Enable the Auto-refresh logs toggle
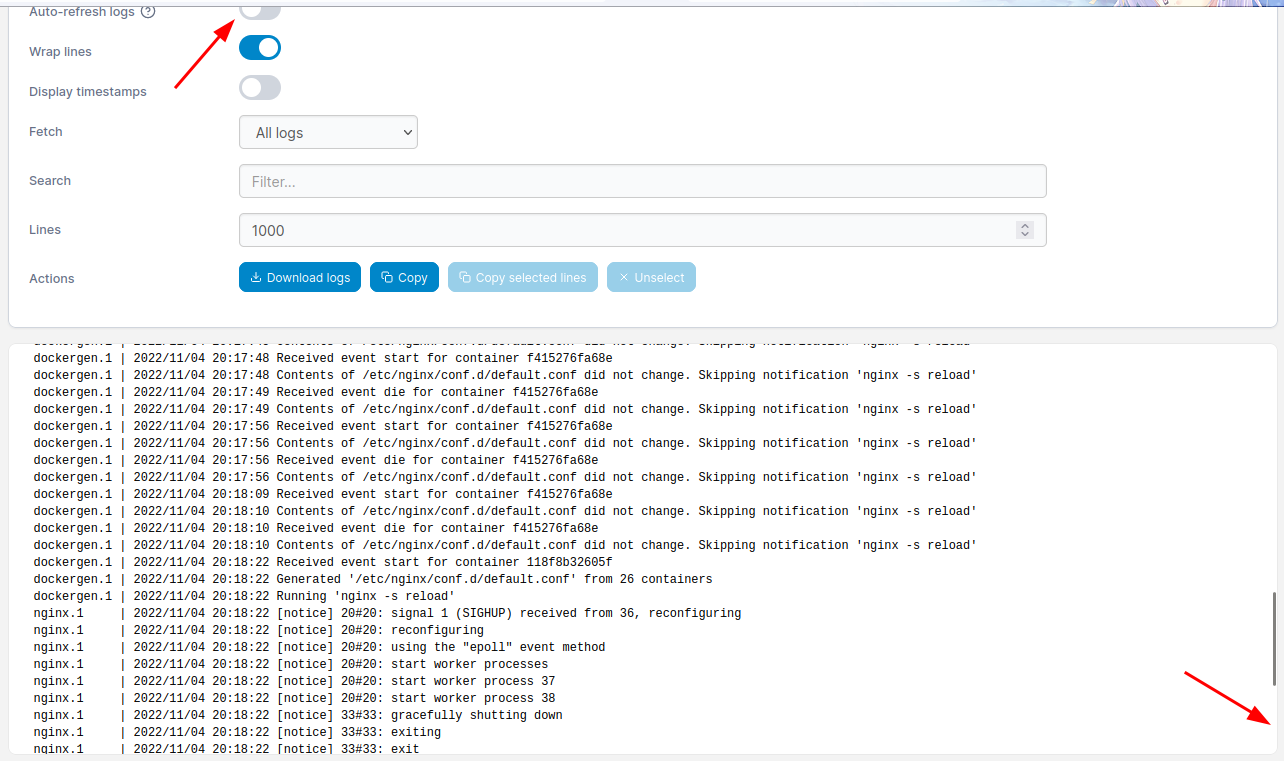1284x761 pixels. (x=260, y=8)
